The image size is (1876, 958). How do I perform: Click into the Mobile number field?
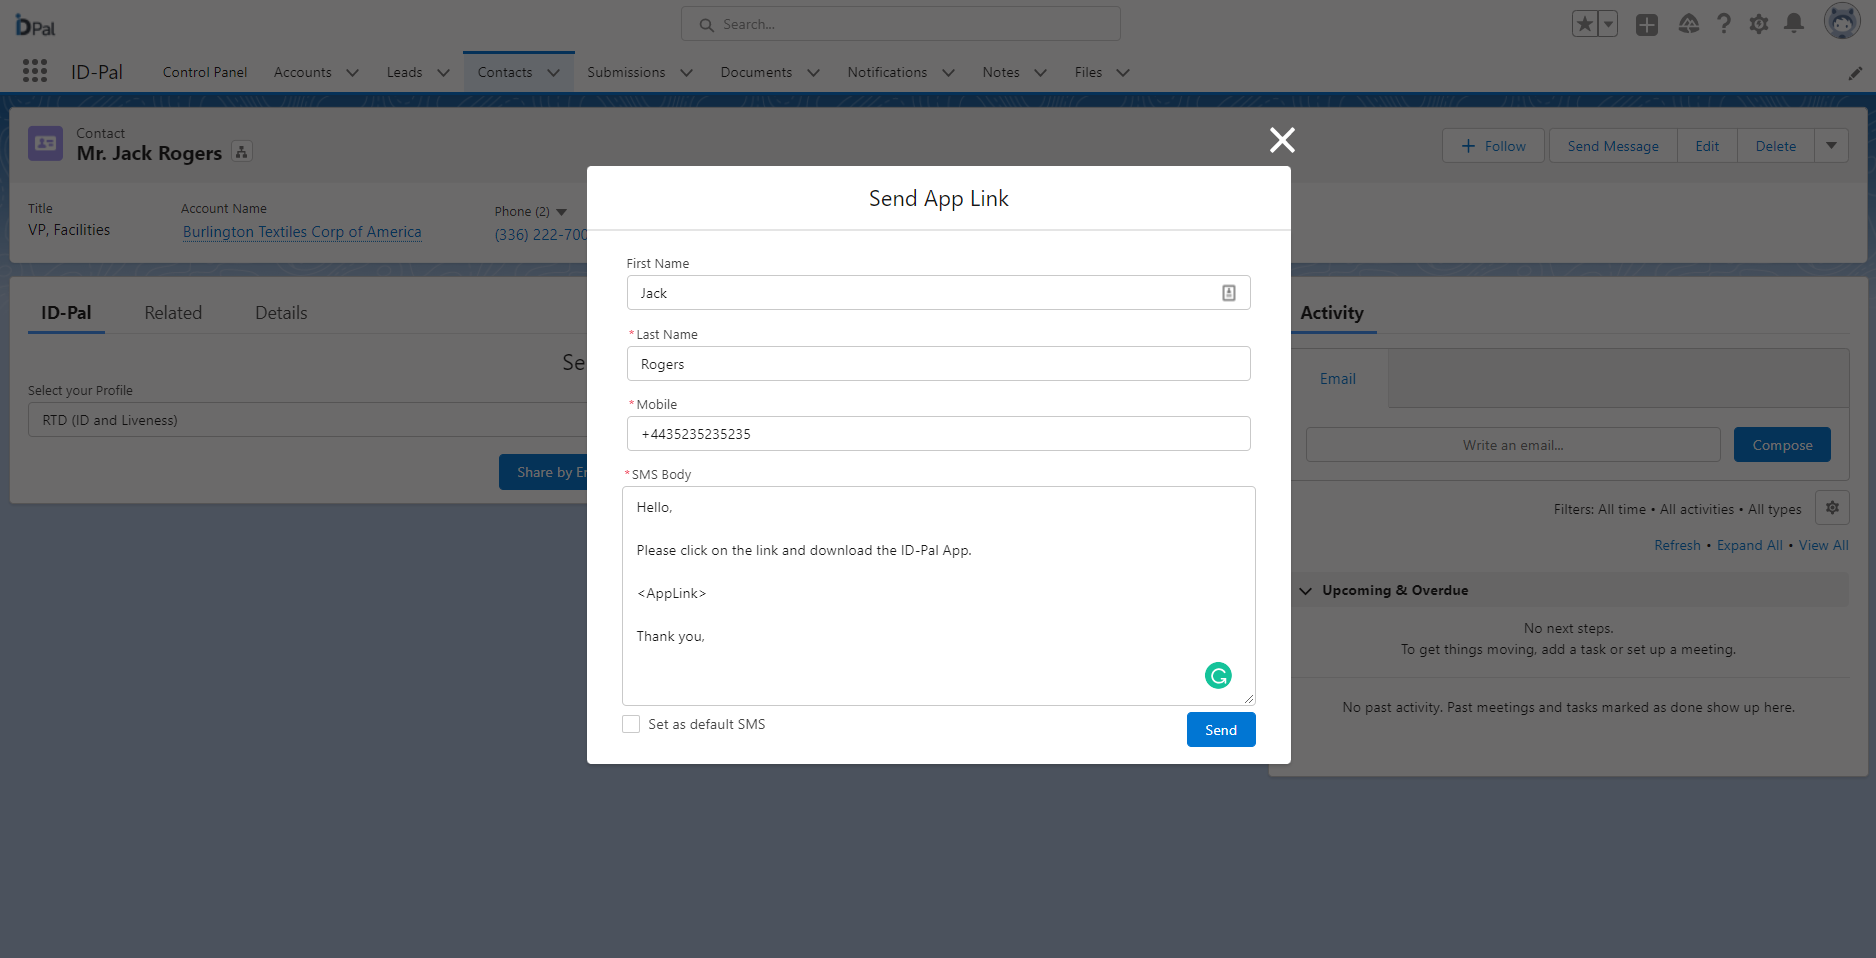(x=938, y=434)
